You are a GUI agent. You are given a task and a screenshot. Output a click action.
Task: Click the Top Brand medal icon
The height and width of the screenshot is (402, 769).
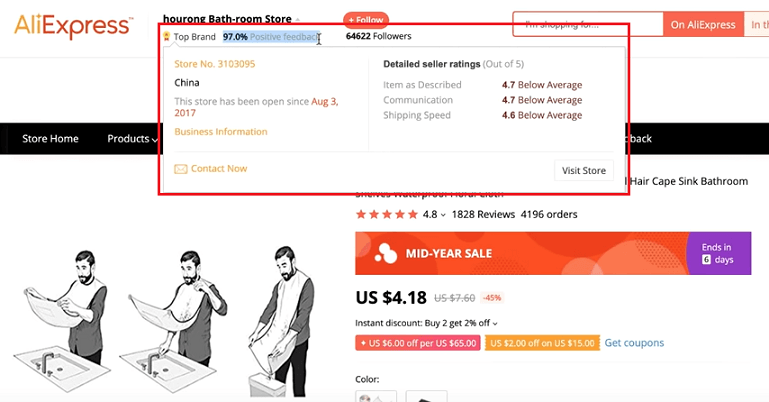click(166, 37)
